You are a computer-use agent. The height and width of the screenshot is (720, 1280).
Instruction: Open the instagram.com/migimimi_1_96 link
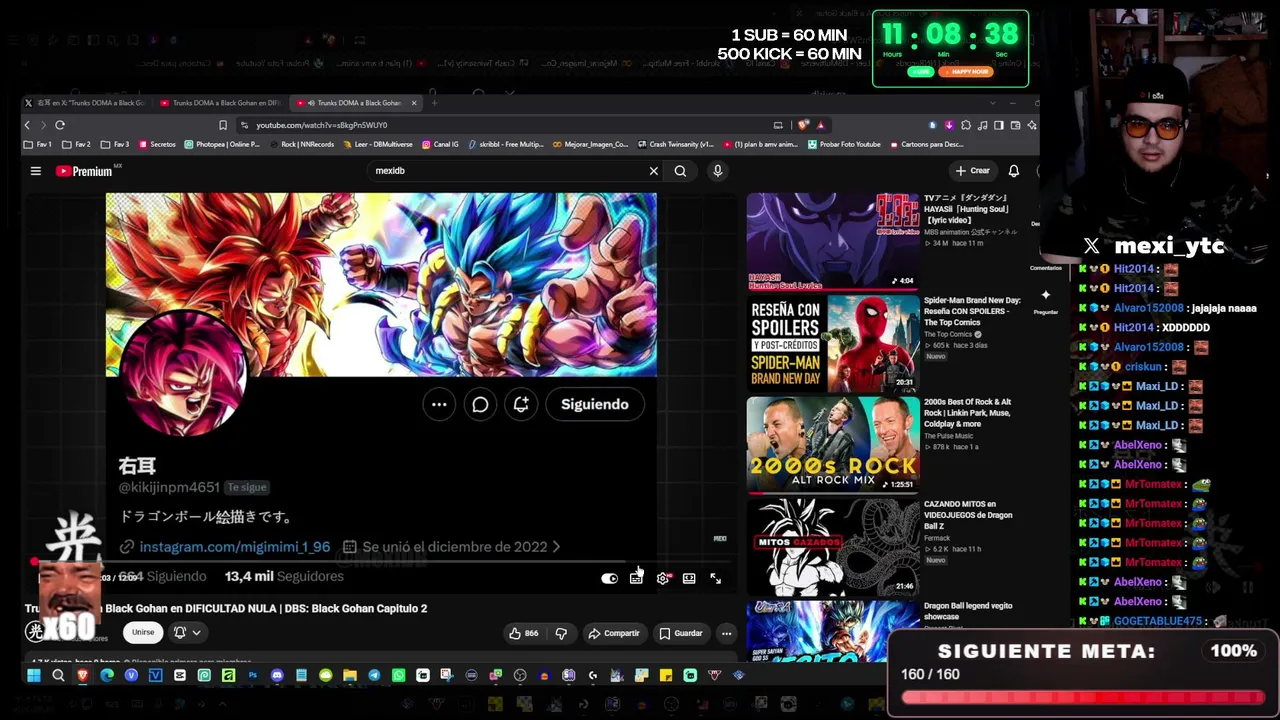coord(235,547)
